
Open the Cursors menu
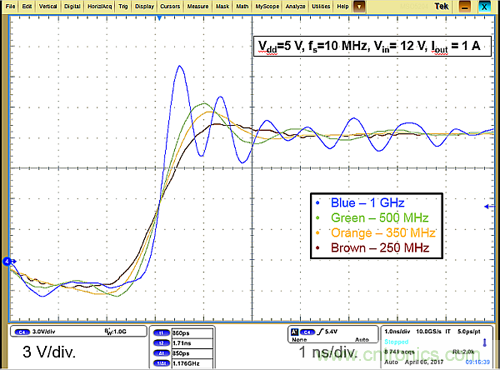click(170, 6)
